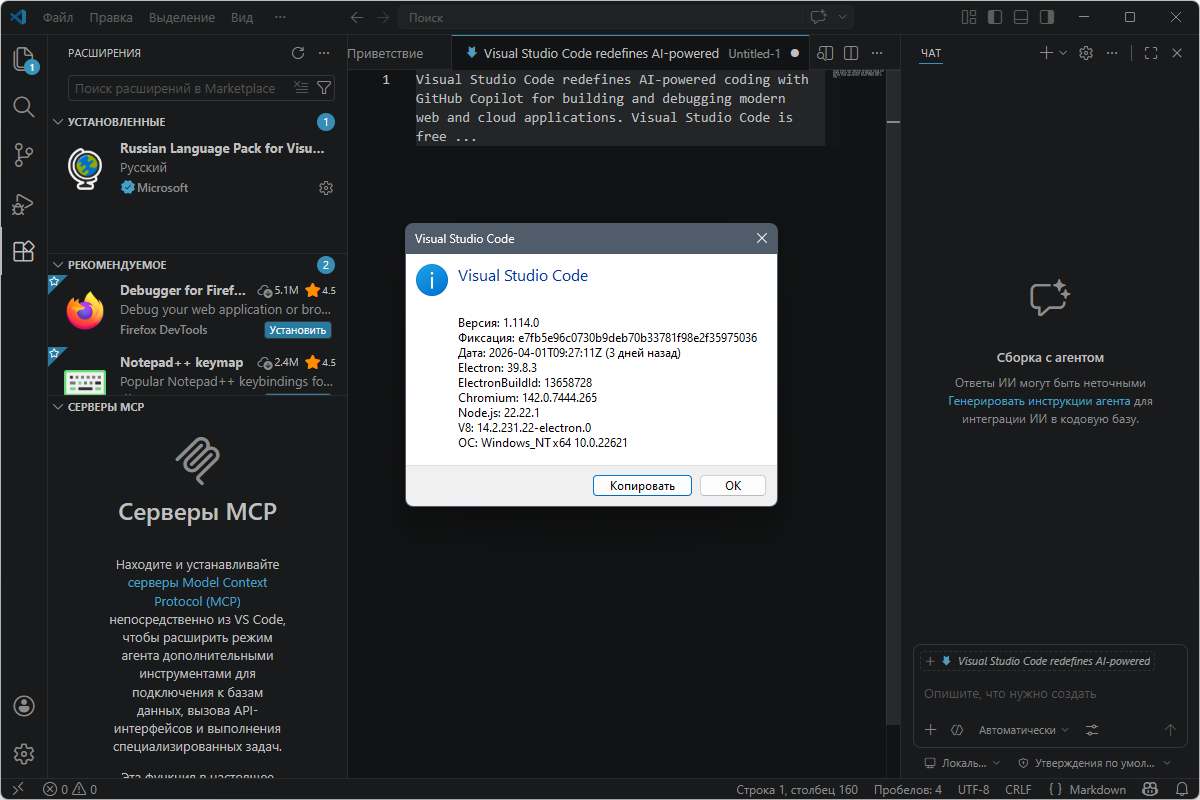This screenshot has width=1200, height=800.
Task: Open Source Control view icon
Action: click(x=24, y=155)
